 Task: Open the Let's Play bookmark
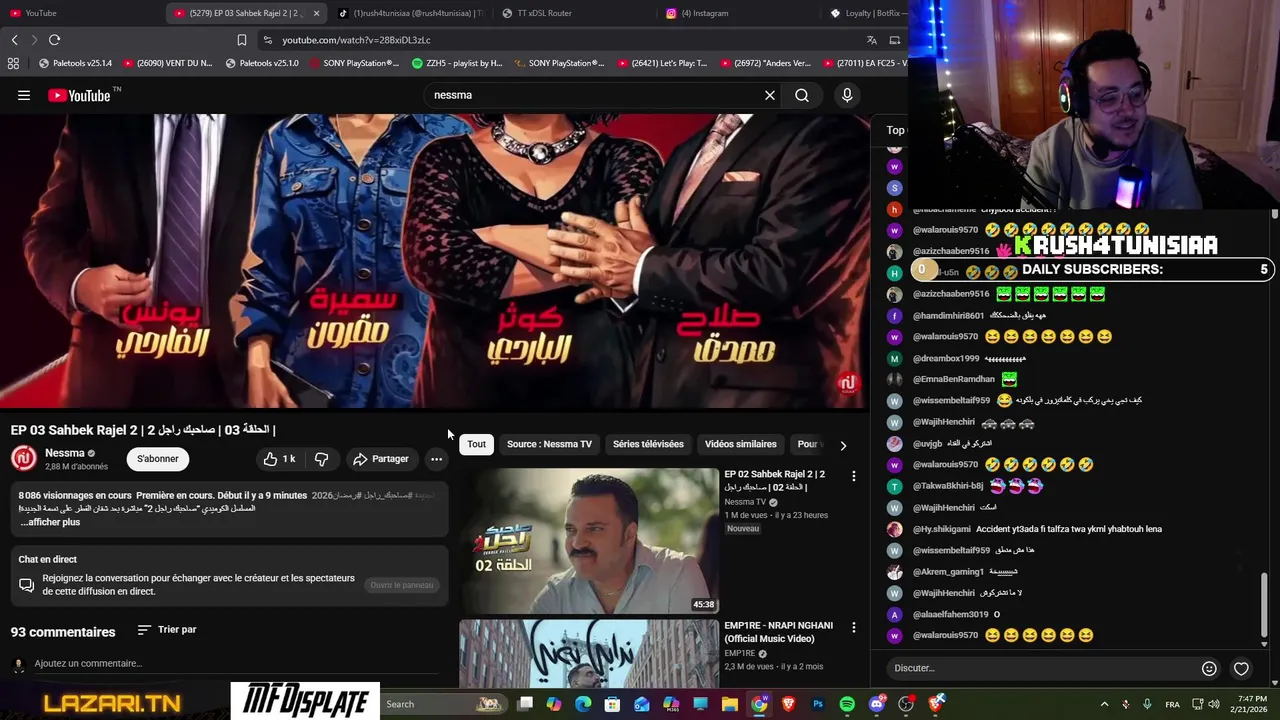tap(662, 63)
